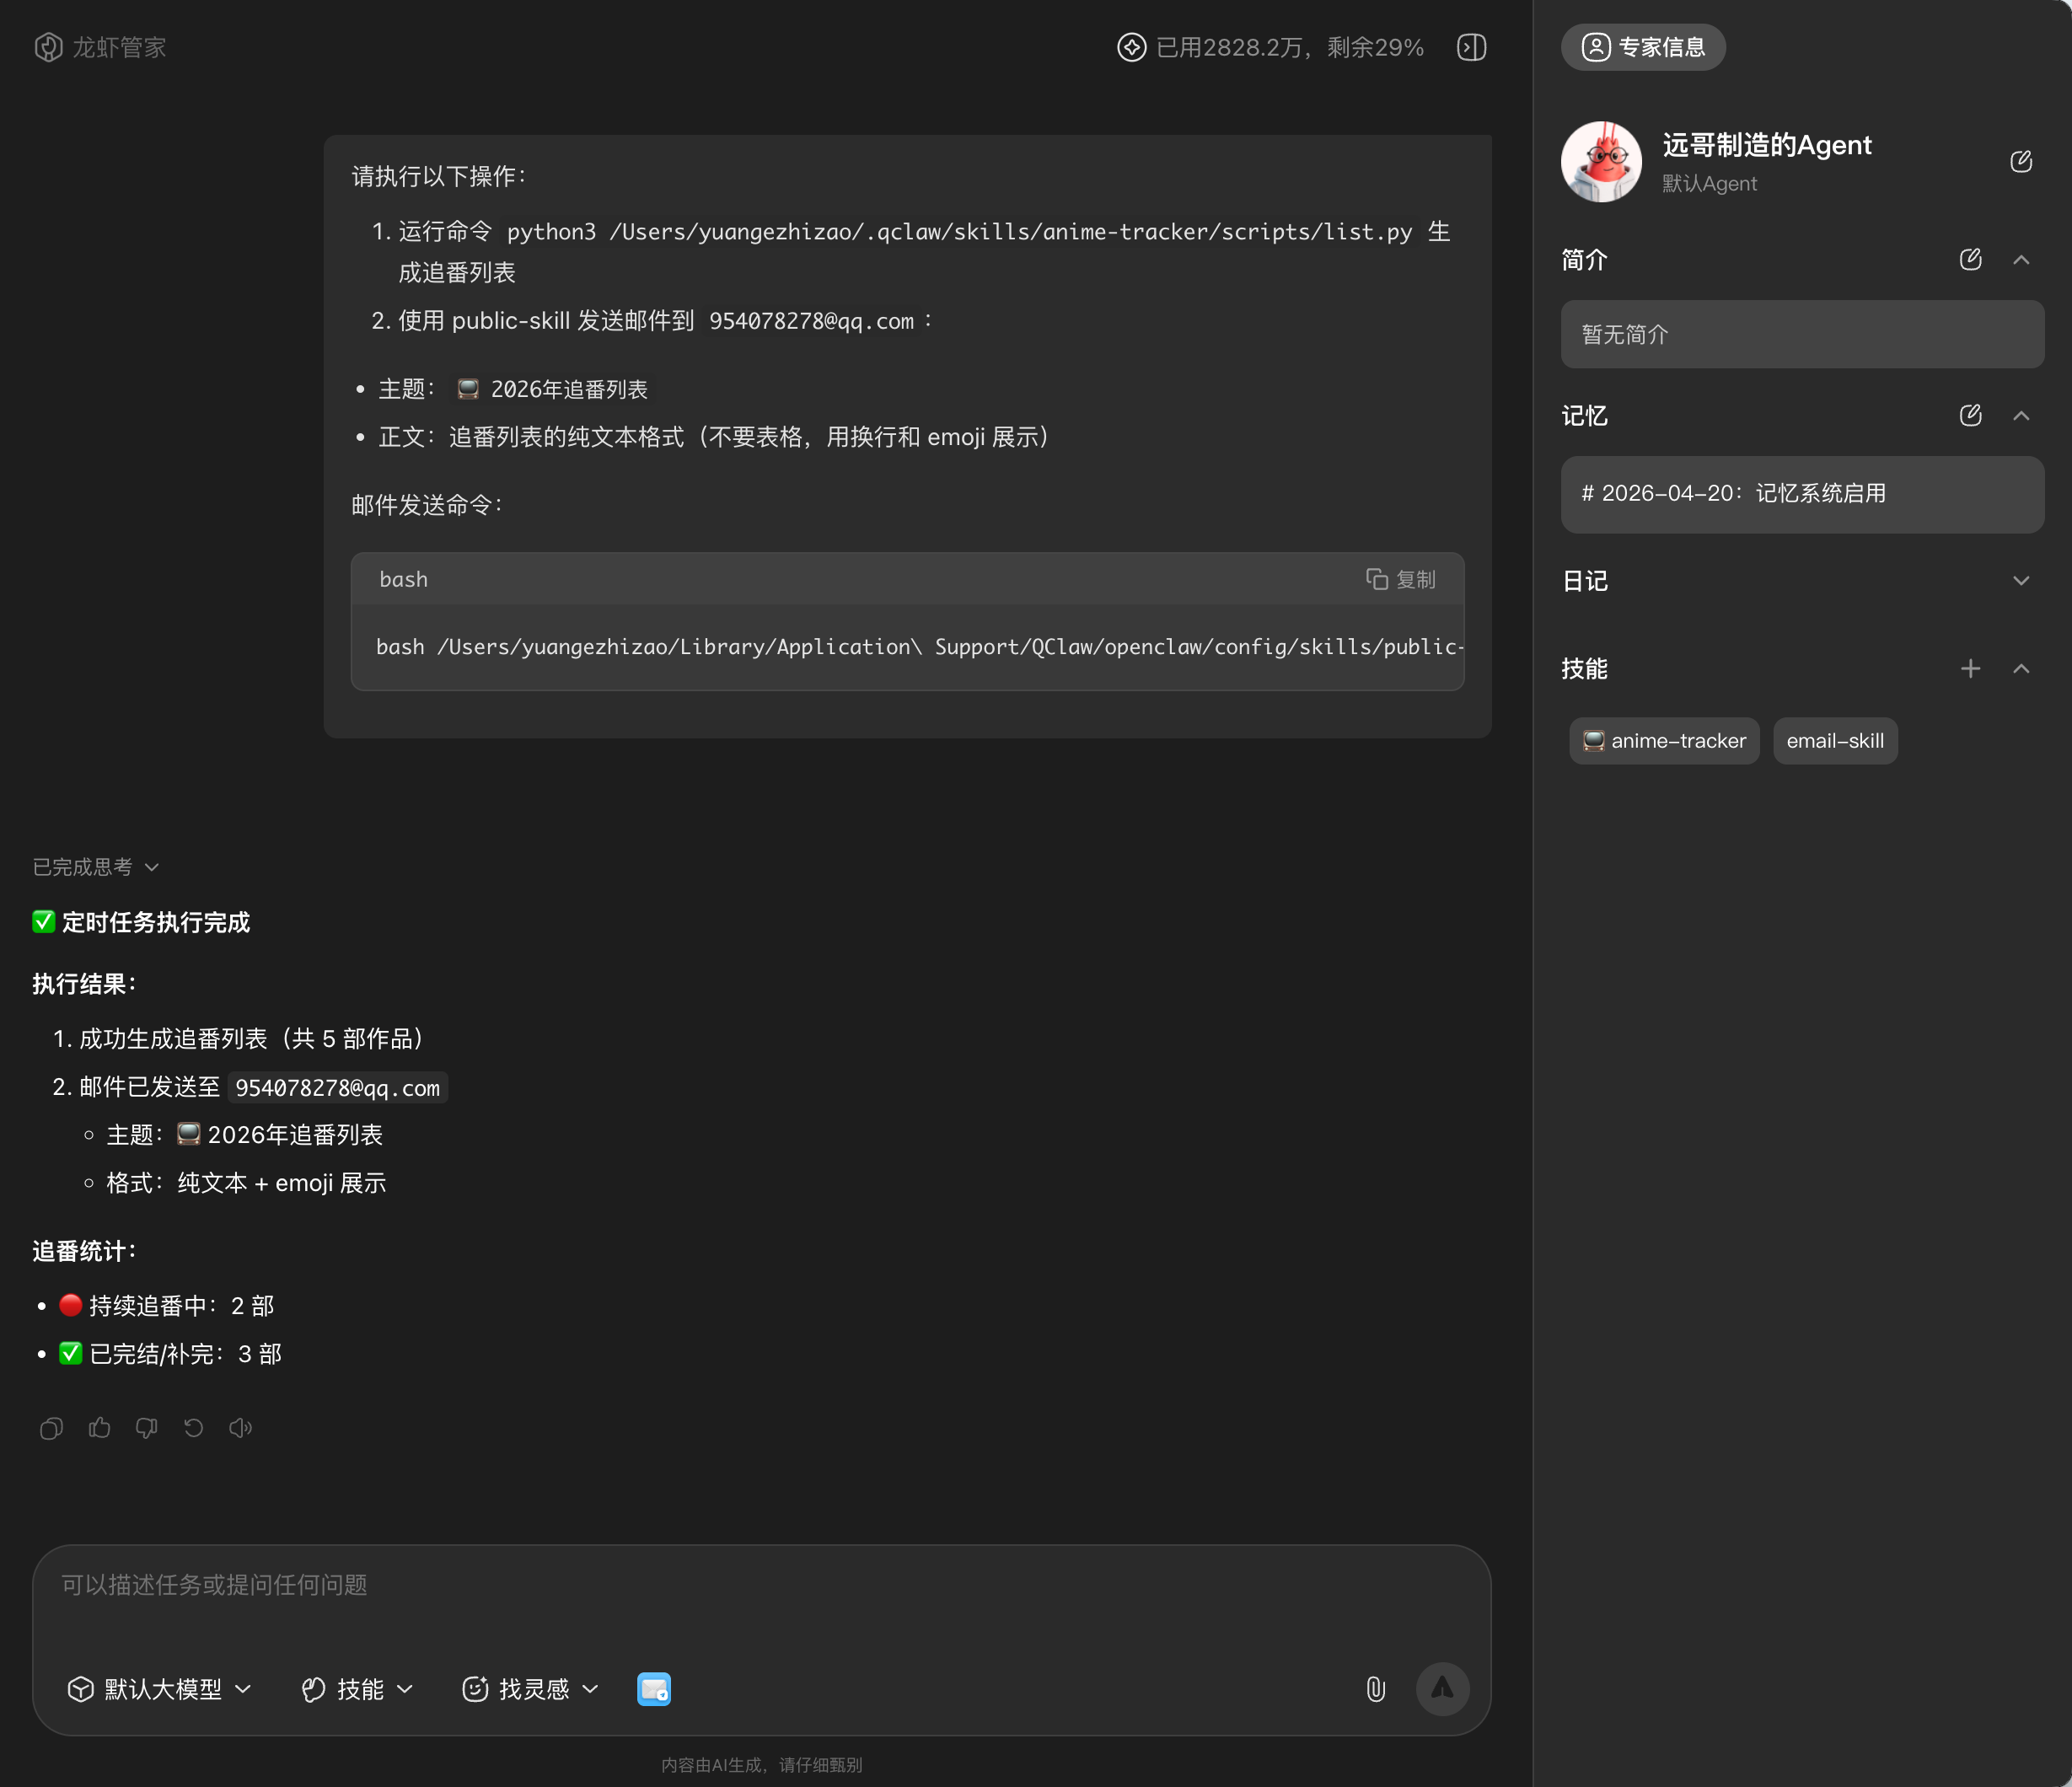
Task: Click the anime-tracker skill tag
Action: [1664, 741]
